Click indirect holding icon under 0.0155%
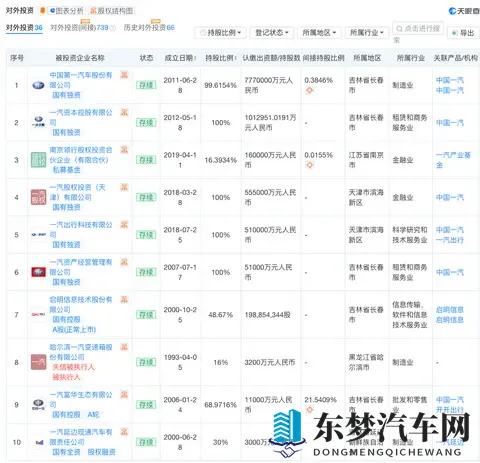The width and height of the screenshot is (480, 463). 309,165
